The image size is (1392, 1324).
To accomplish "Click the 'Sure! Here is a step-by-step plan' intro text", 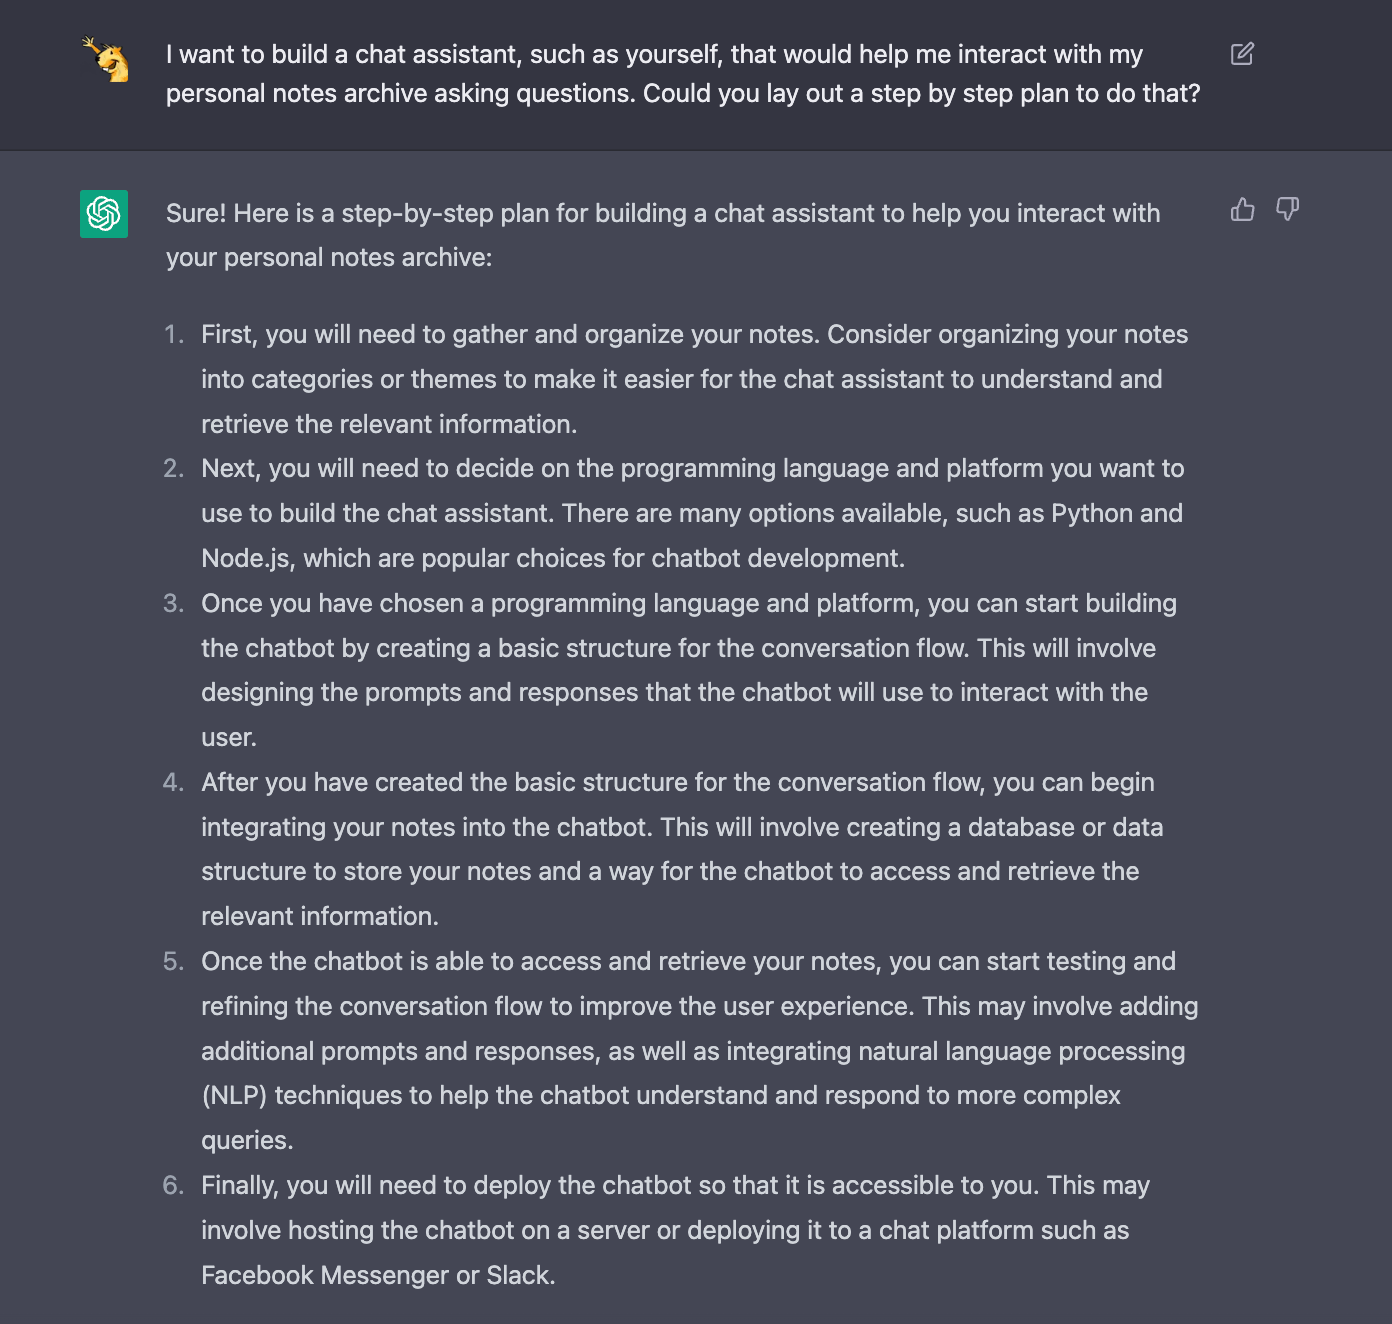I will pos(663,235).
